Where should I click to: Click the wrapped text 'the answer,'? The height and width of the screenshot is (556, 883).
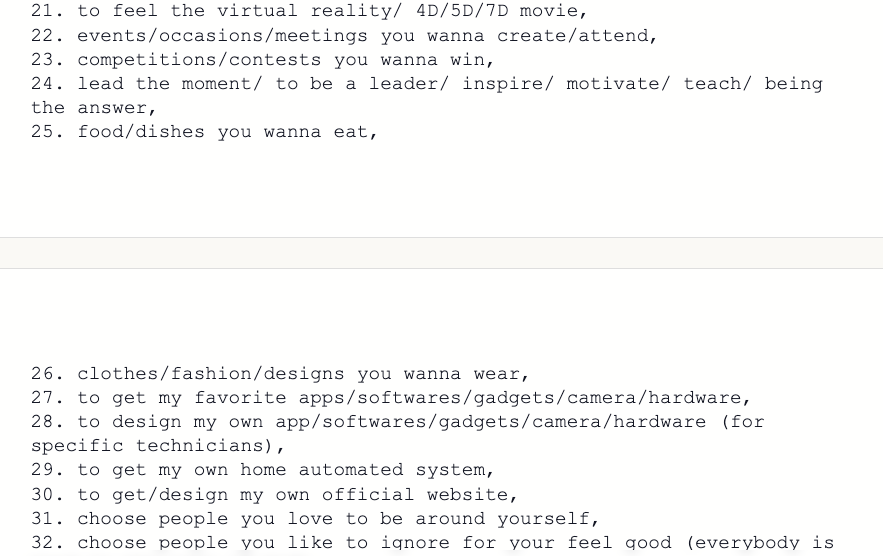(93, 108)
